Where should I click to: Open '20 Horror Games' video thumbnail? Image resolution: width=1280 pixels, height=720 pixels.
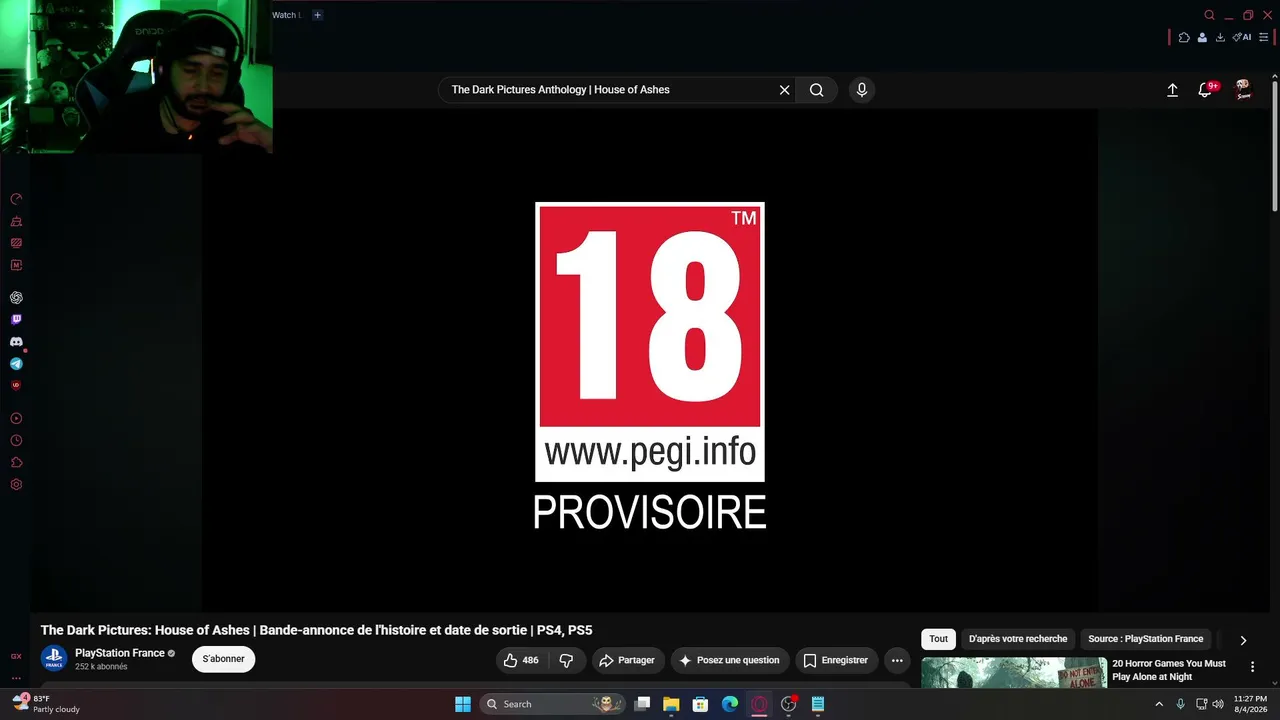pos(1014,673)
